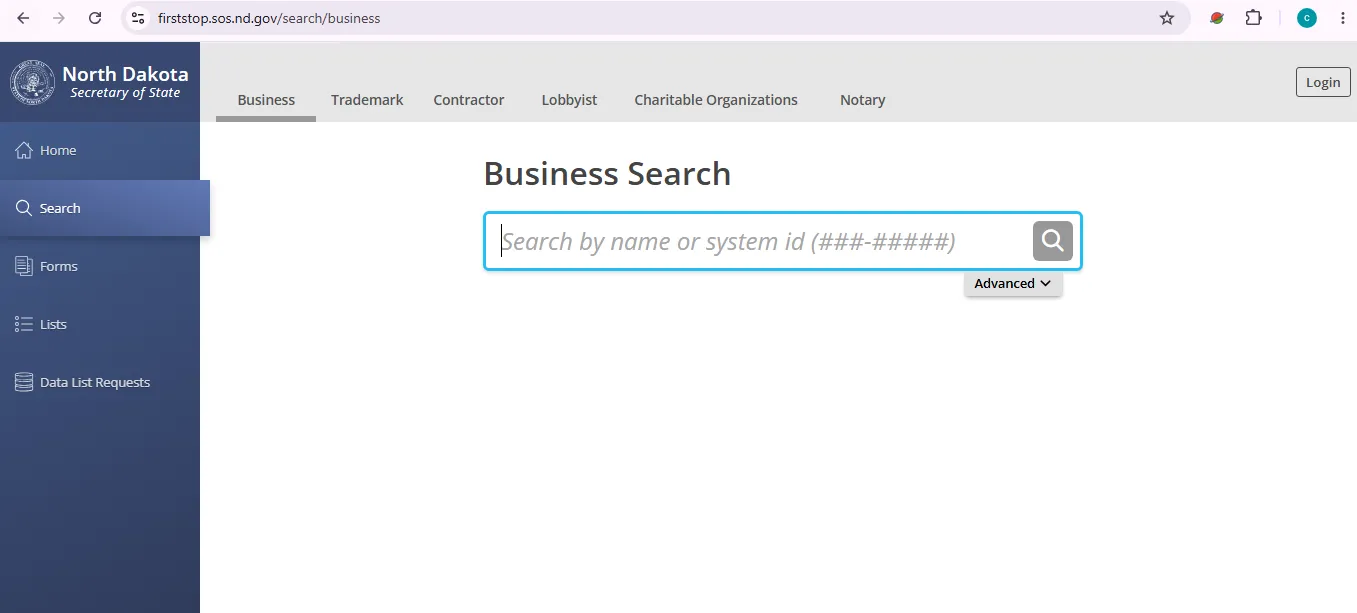1357x613 pixels.
Task: Open Home in the sidebar
Action: coord(100,150)
